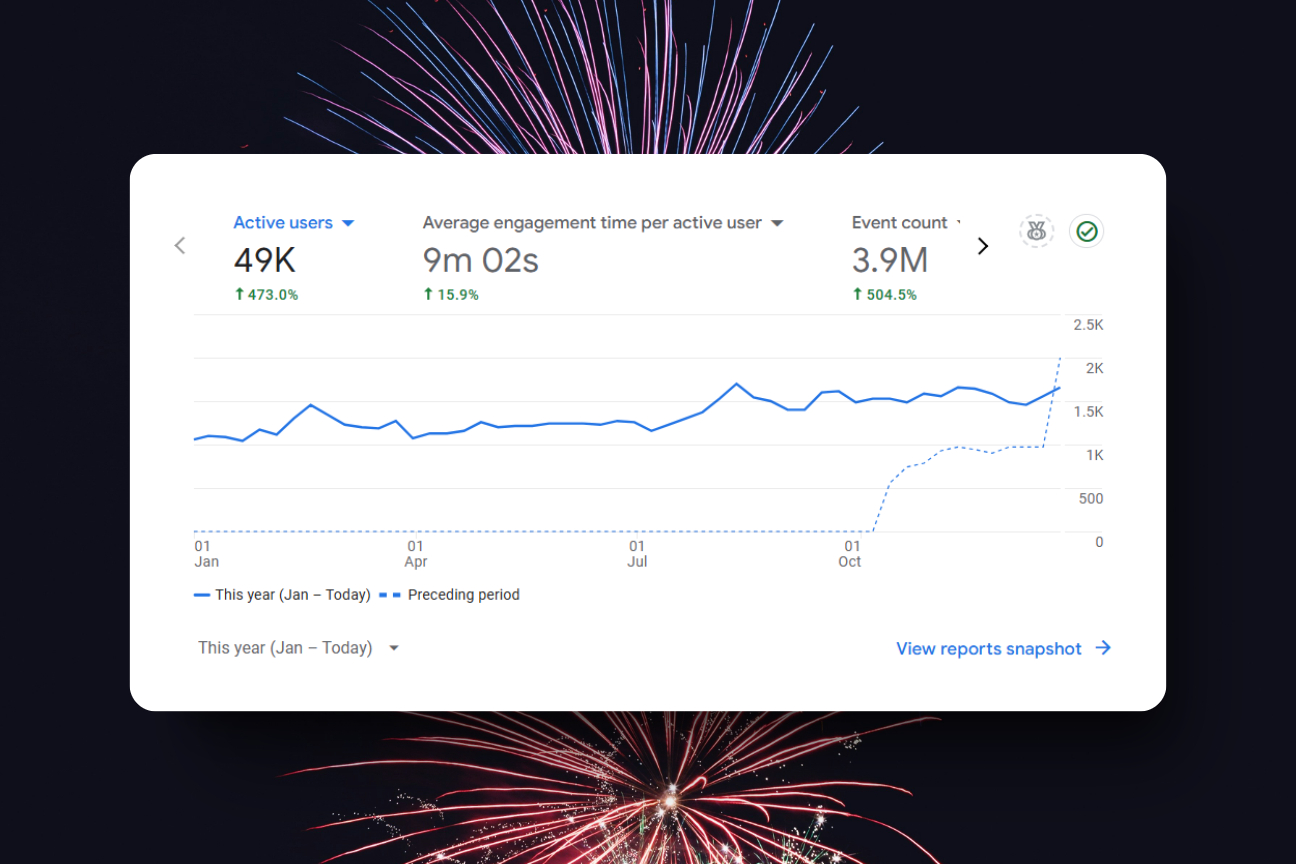1296x864 pixels.
Task: Open Average engagement time per active user dropdown
Action: coord(777,223)
